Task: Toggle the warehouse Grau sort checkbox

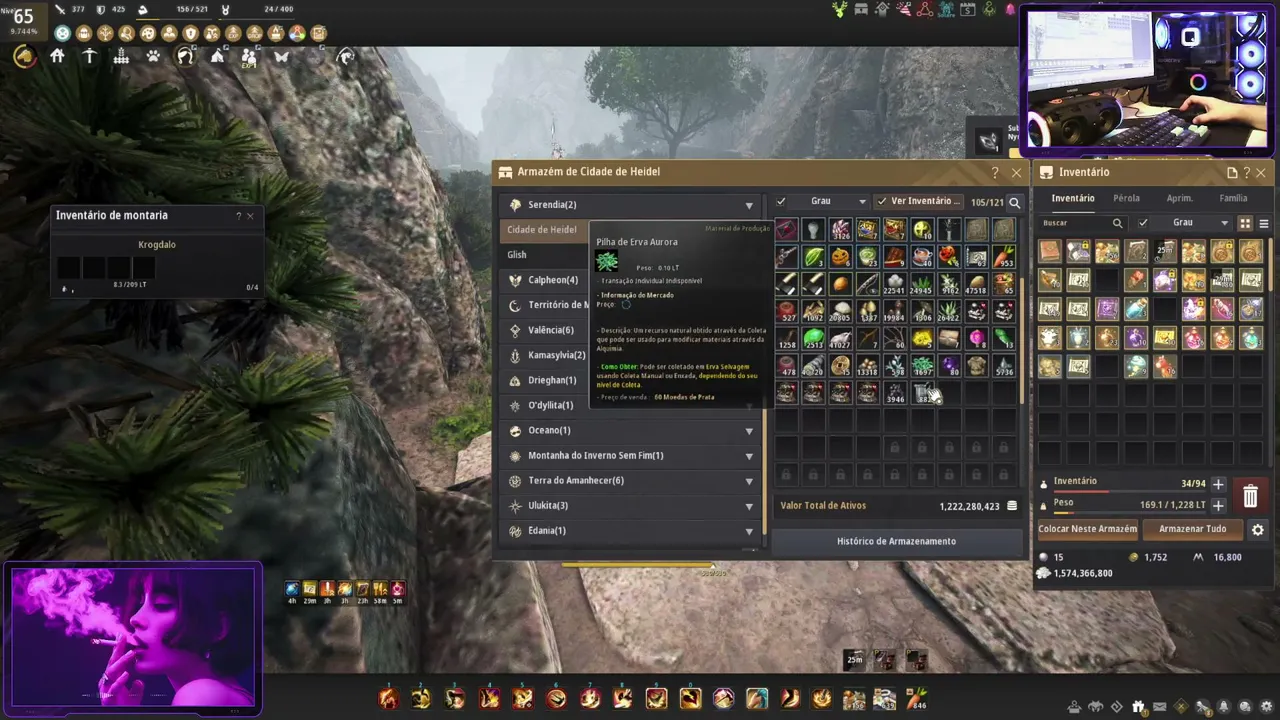Action: point(781,202)
